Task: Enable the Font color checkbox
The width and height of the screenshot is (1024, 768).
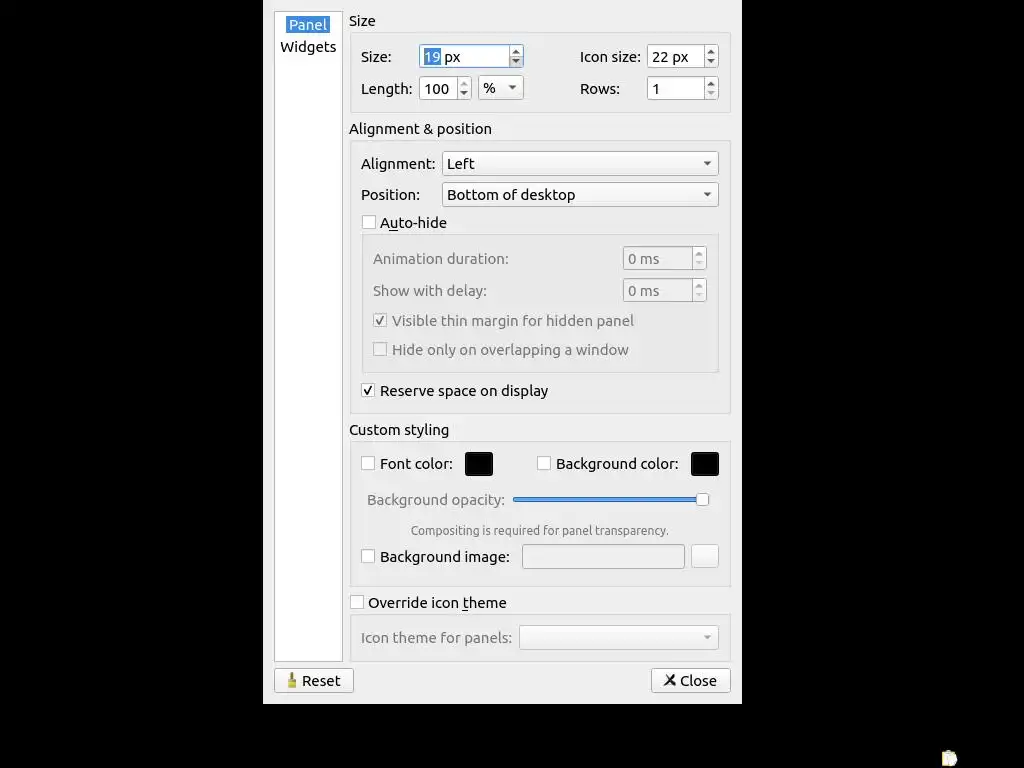Action: point(368,464)
